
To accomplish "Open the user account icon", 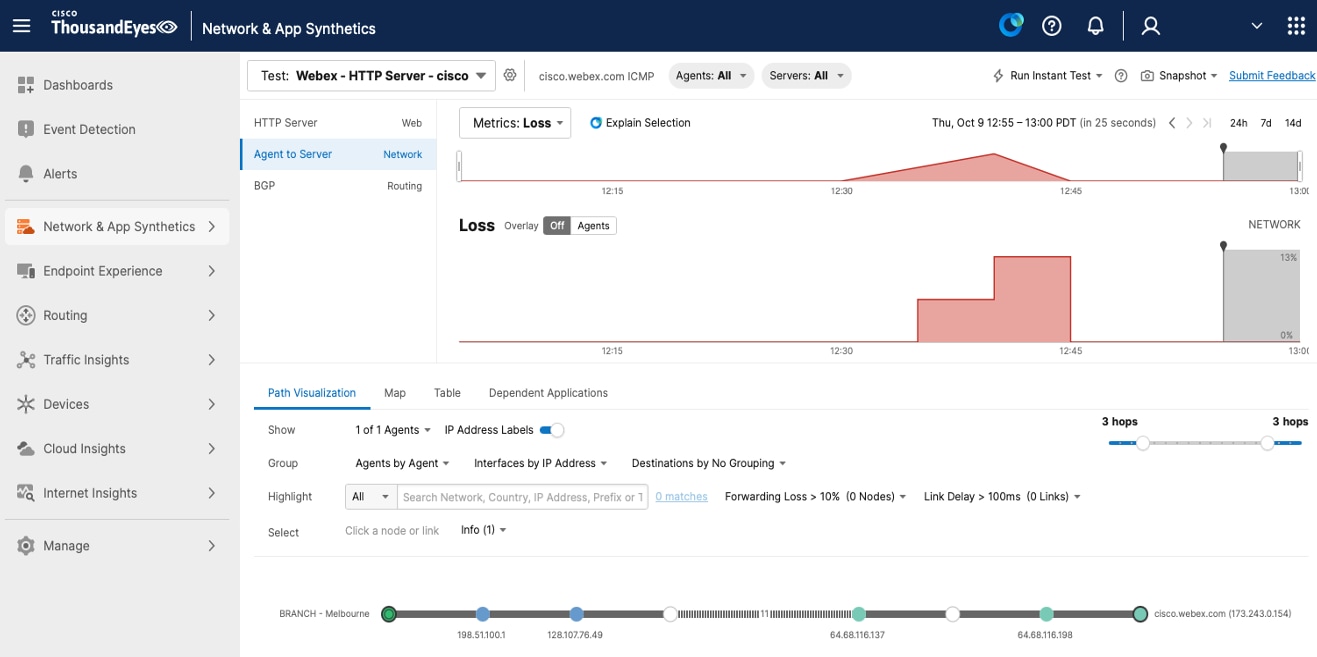I will pos(1151,27).
